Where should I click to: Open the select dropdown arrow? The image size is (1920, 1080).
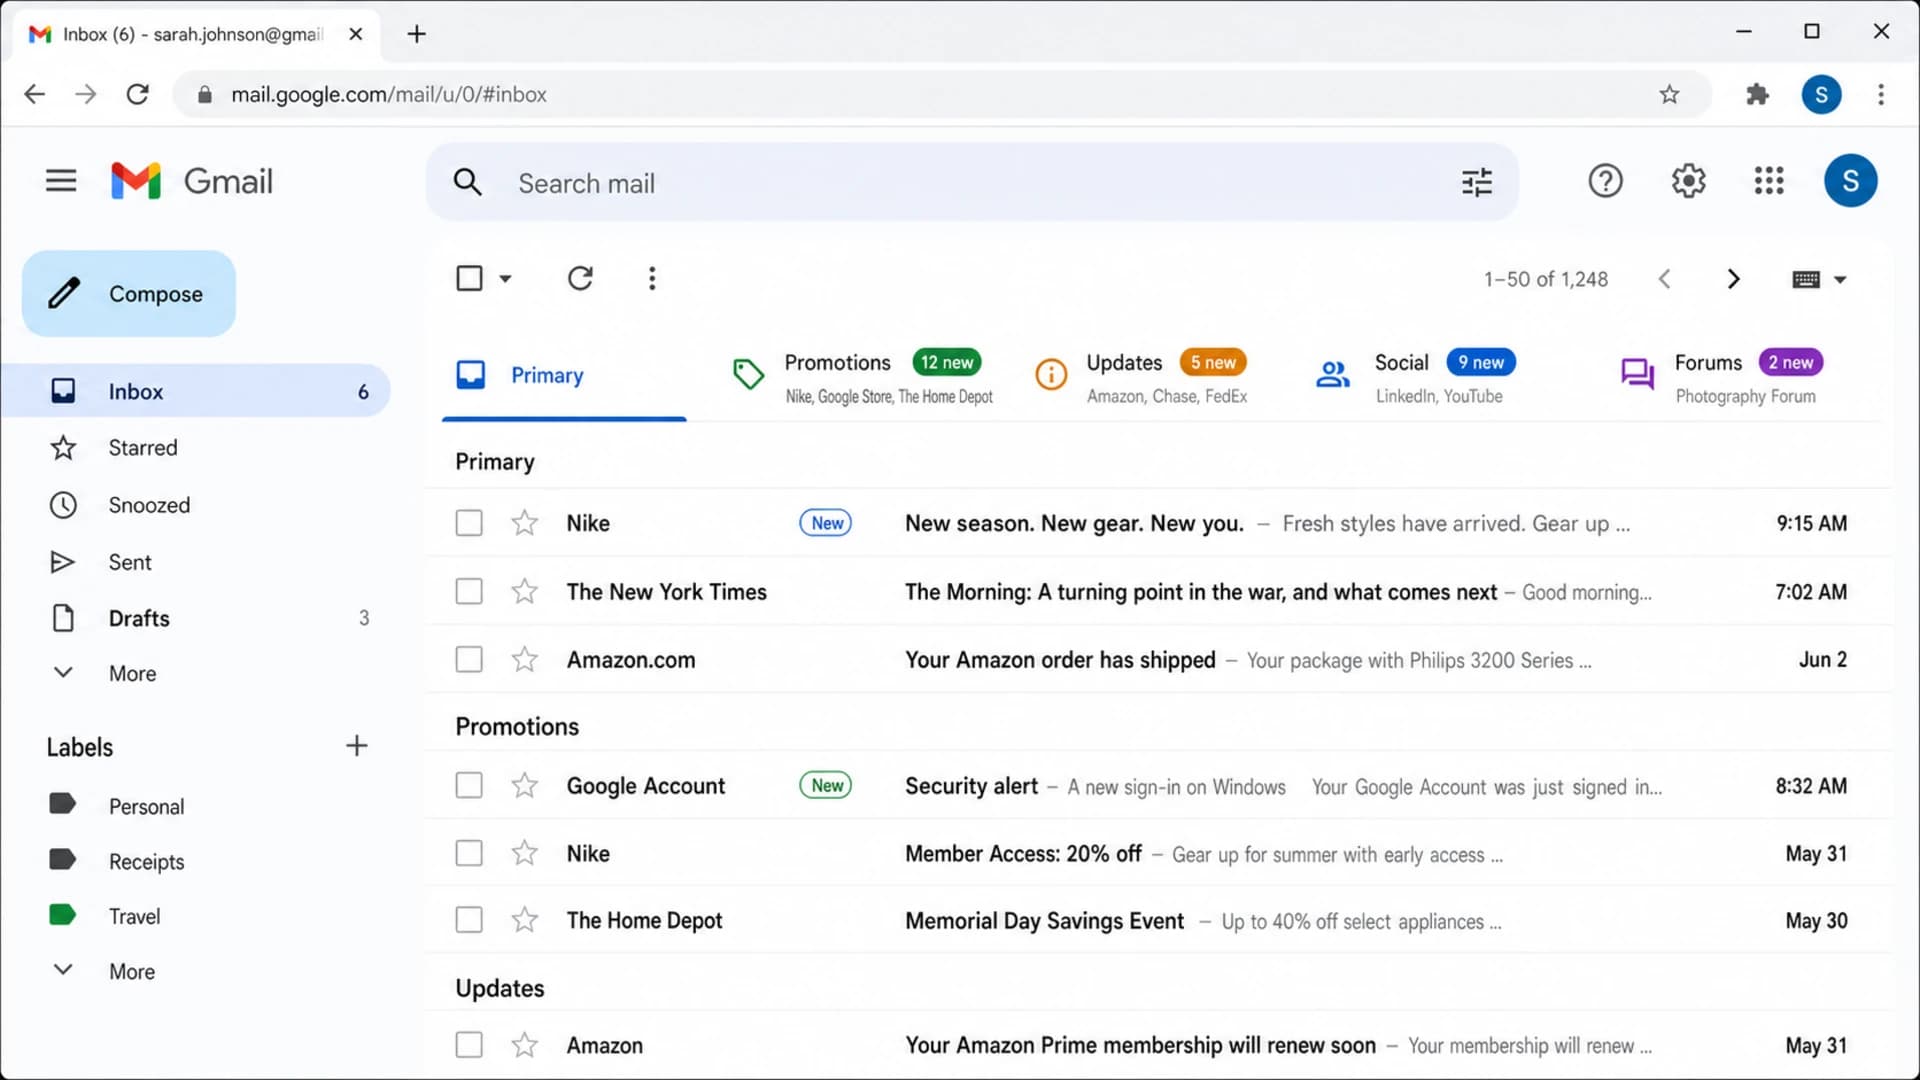(x=505, y=279)
